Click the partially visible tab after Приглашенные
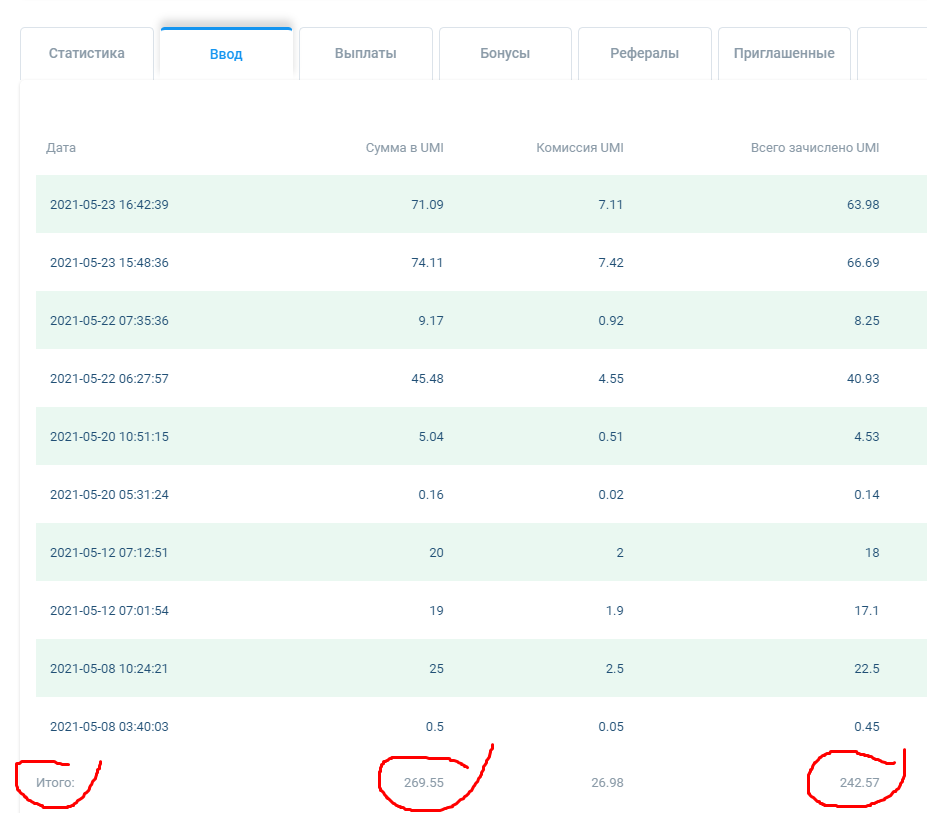Viewport: 927px width, 813px height. (x=892, y=53)
